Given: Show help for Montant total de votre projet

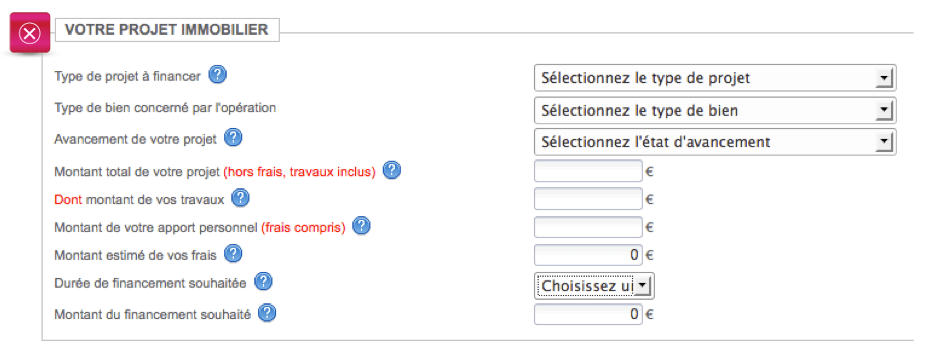Looking at the screenshot, I should (392, 171).
